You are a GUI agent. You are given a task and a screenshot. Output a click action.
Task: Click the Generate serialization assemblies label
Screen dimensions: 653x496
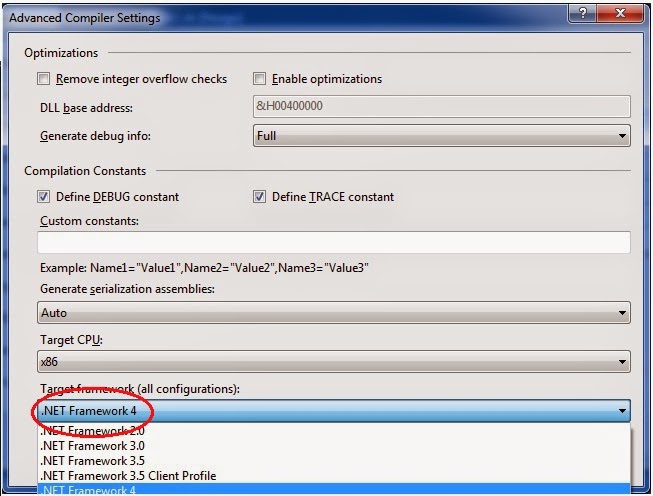(127, 289)
